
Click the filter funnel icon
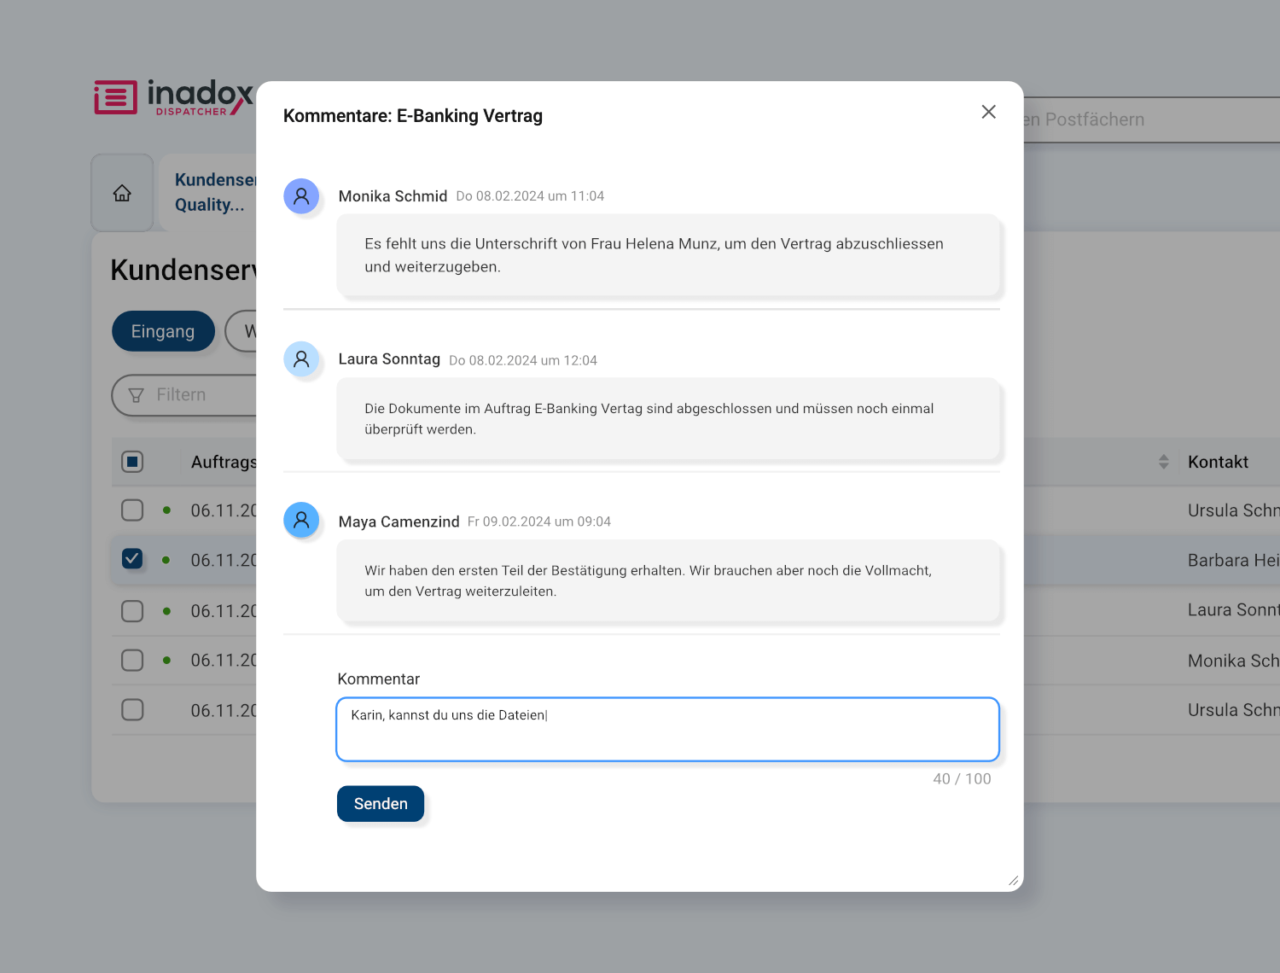coord(136,395)
